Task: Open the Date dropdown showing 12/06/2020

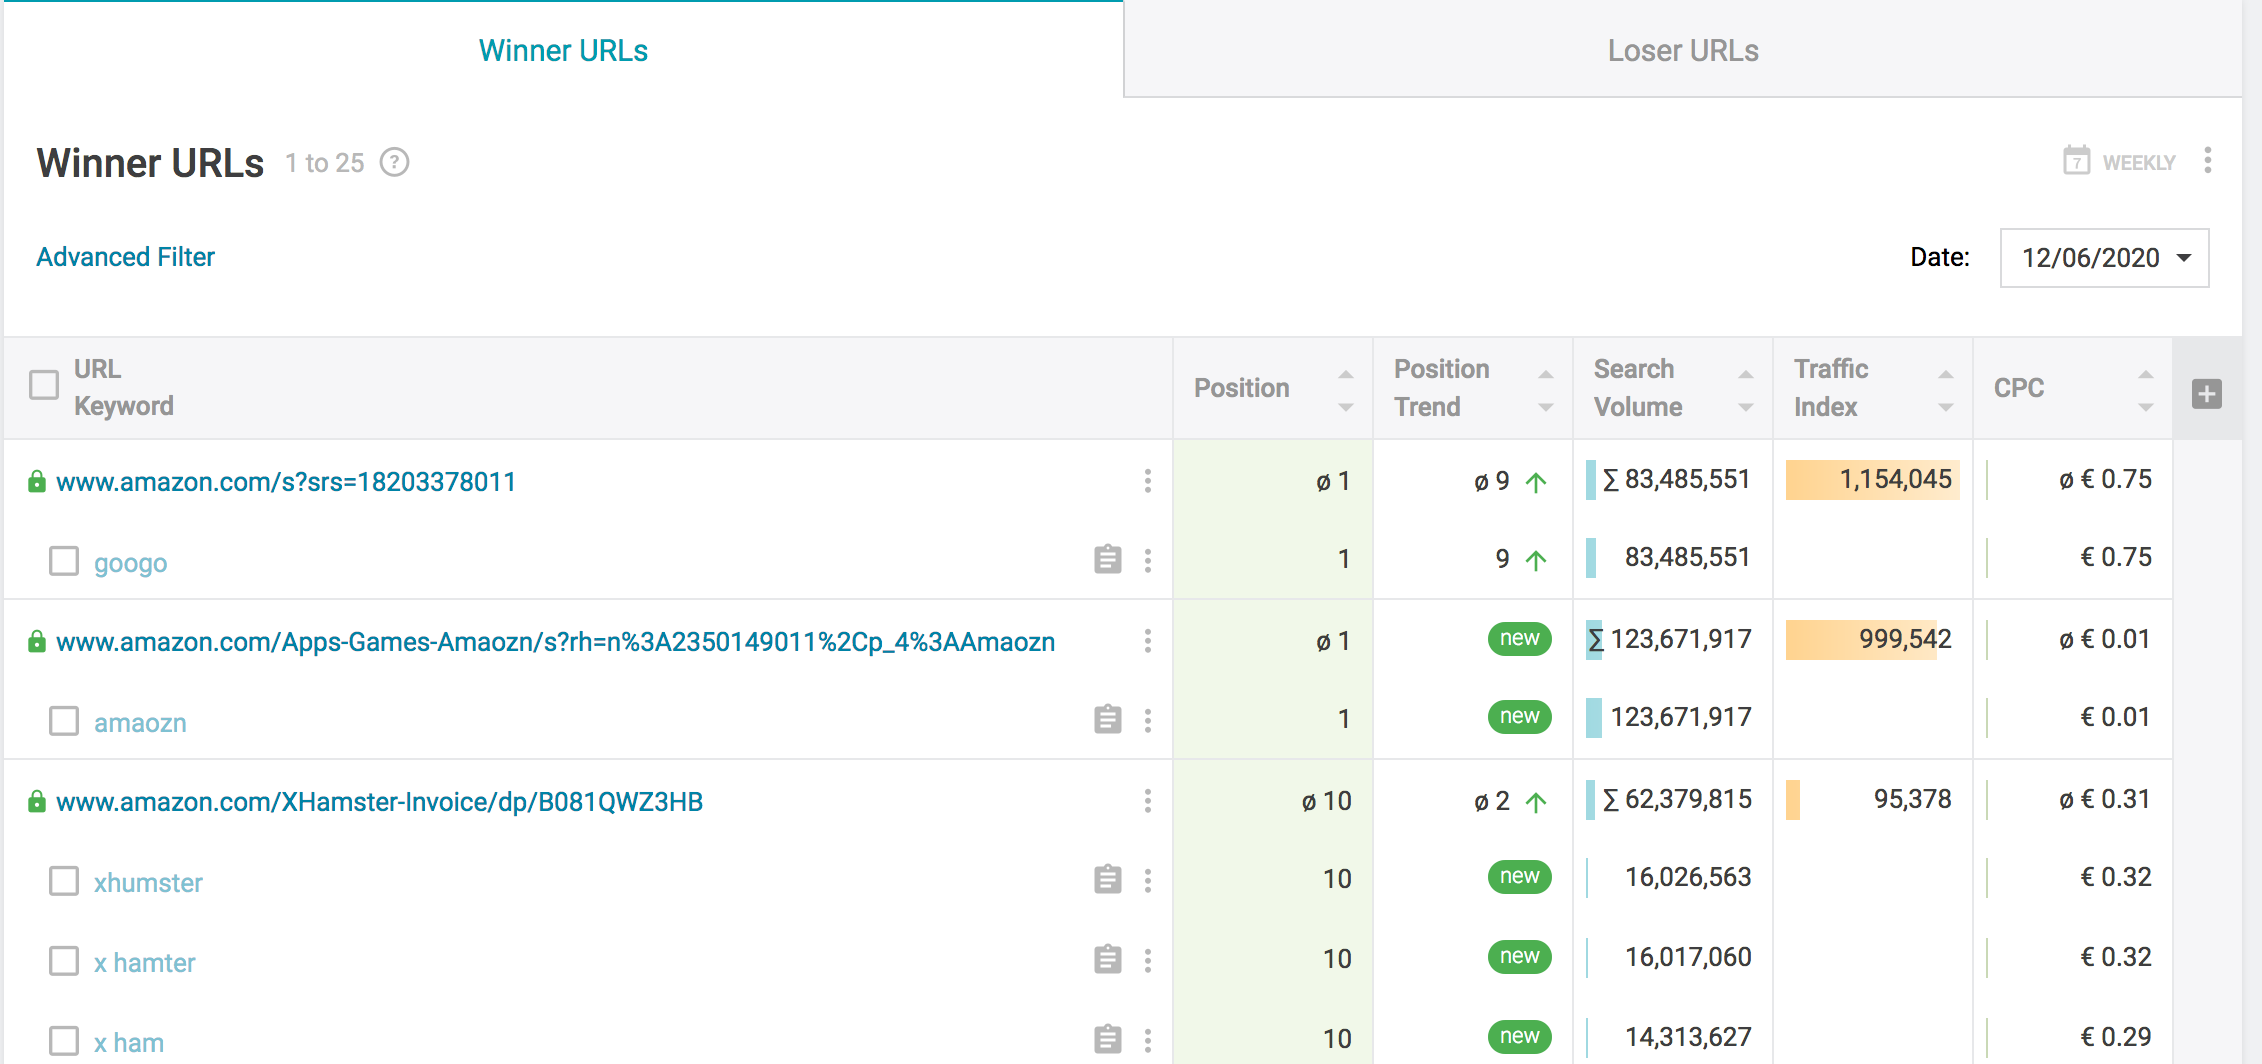Action: tap(2104, 258)
